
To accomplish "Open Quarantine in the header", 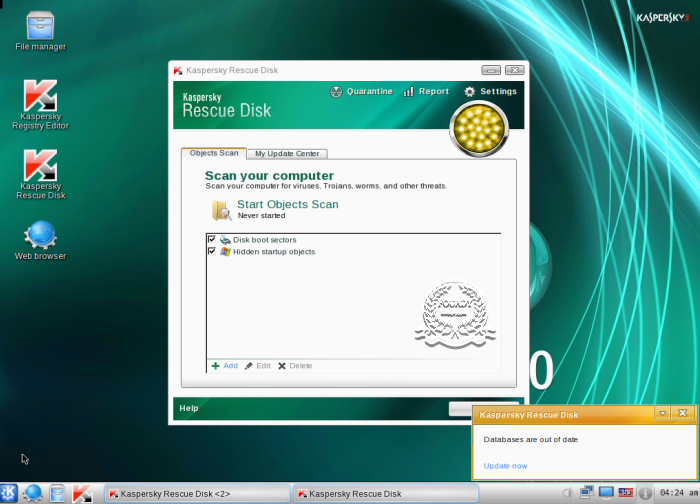I will click(x=361, y=92).
